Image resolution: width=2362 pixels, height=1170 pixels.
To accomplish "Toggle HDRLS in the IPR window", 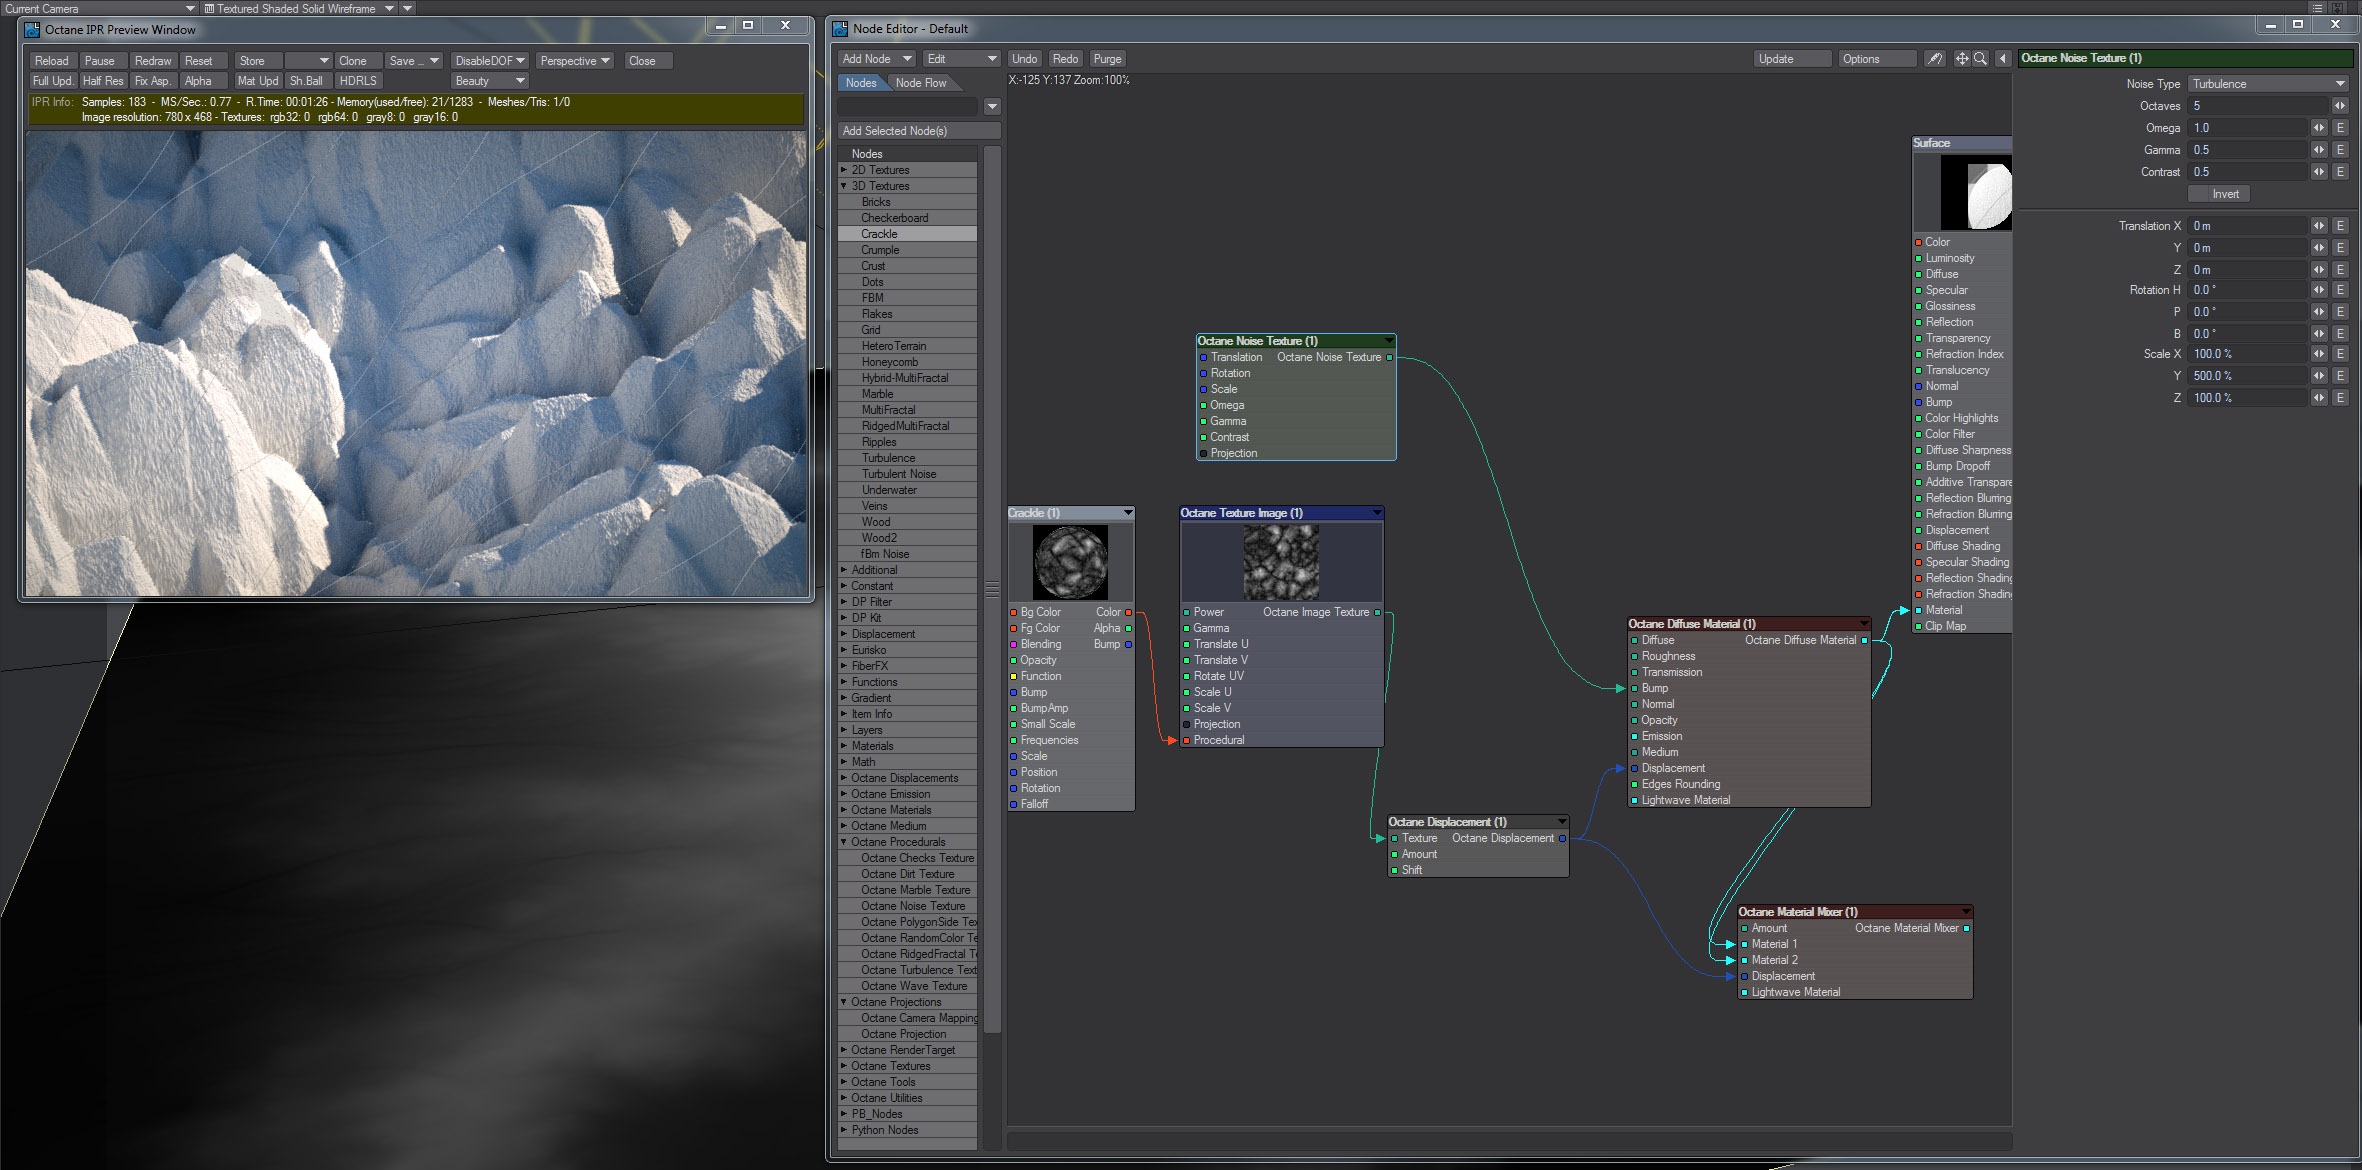I will coord(358,81).
